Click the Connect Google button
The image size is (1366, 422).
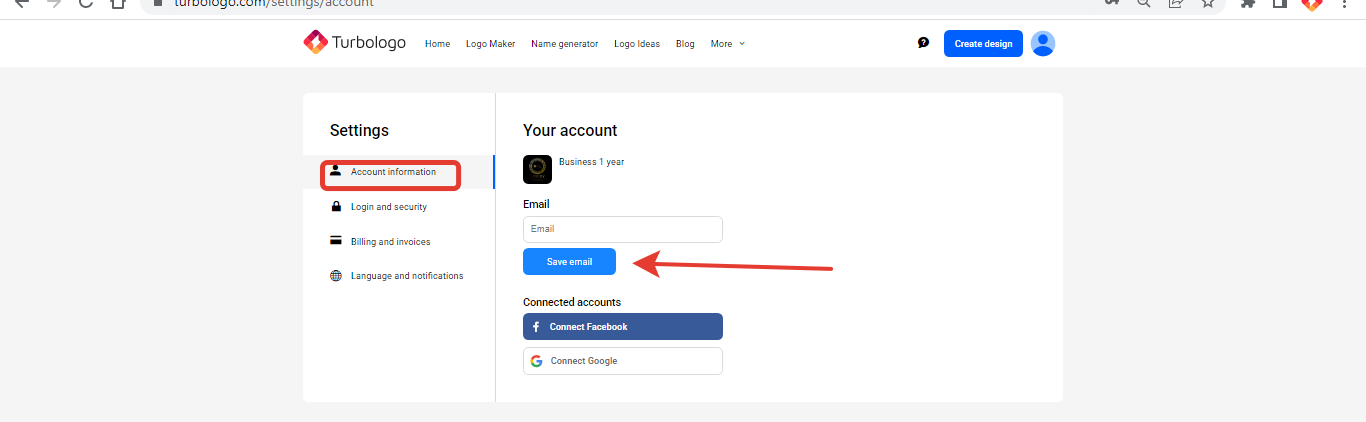[x=622, y=361]
